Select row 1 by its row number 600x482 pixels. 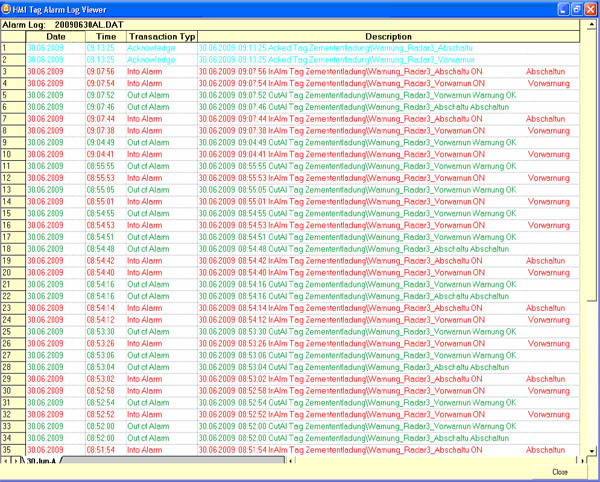click(x=10, y=47)
